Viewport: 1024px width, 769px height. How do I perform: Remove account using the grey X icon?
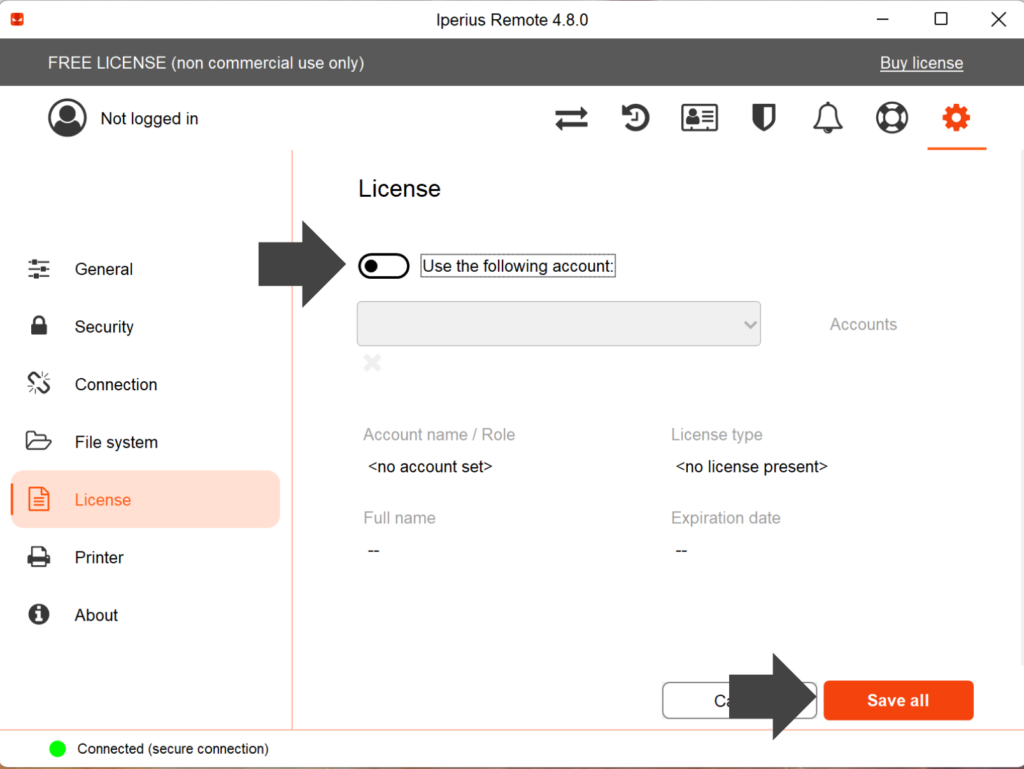click(x=372, y=363)
